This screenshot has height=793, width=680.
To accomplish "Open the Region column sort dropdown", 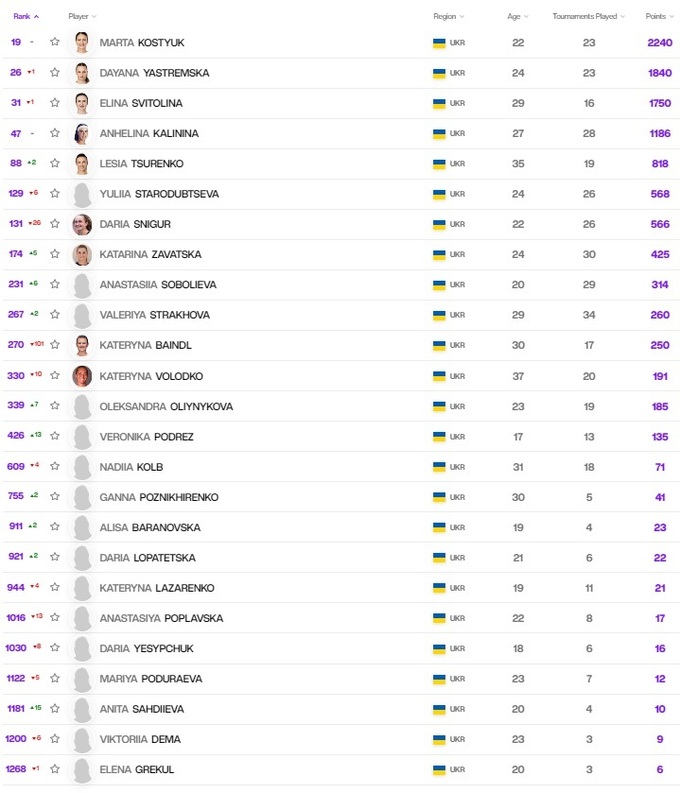I will coord(449,17).
